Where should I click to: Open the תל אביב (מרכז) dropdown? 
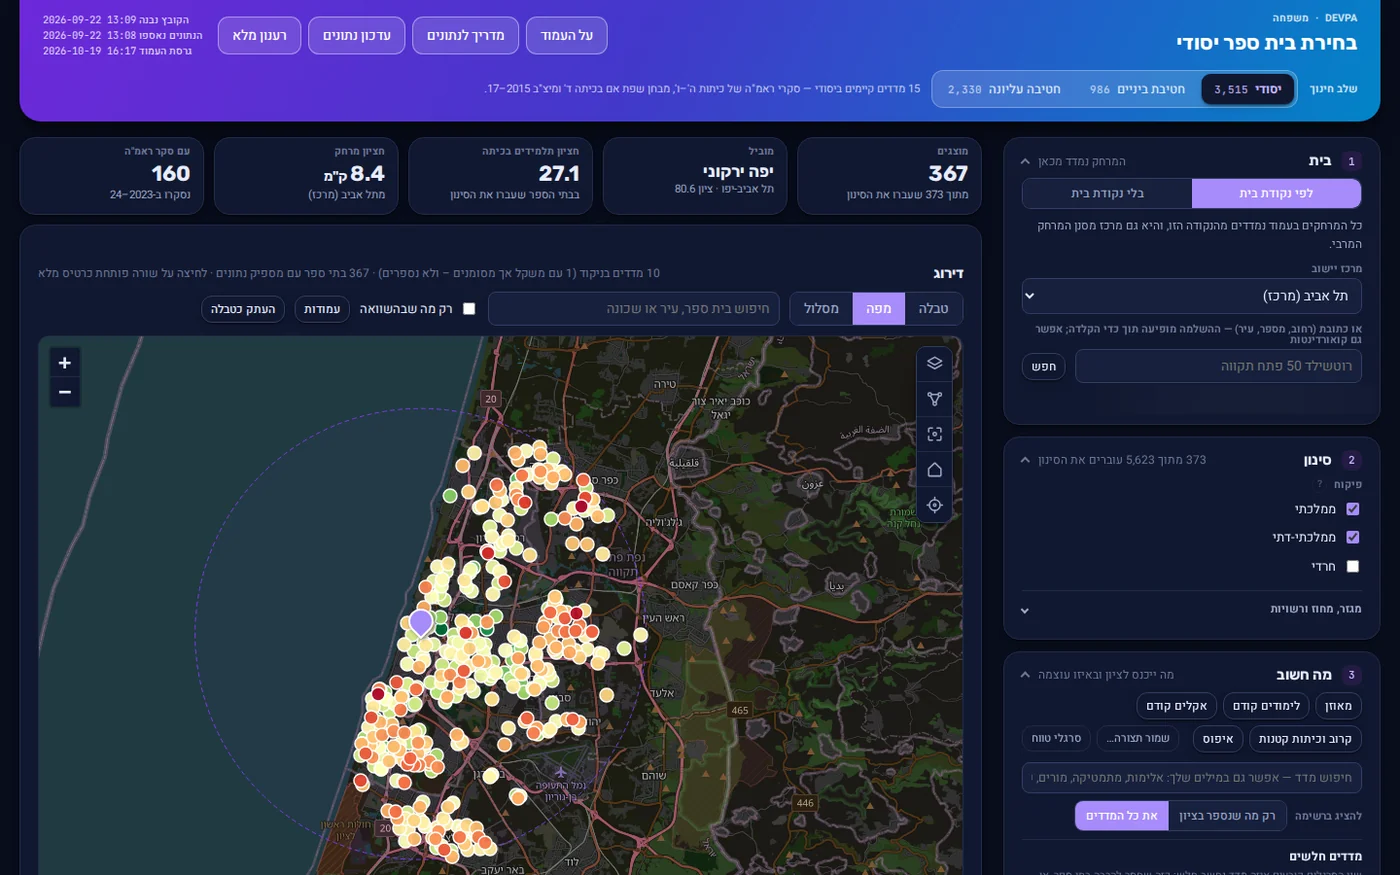[x=1191, y=296]
